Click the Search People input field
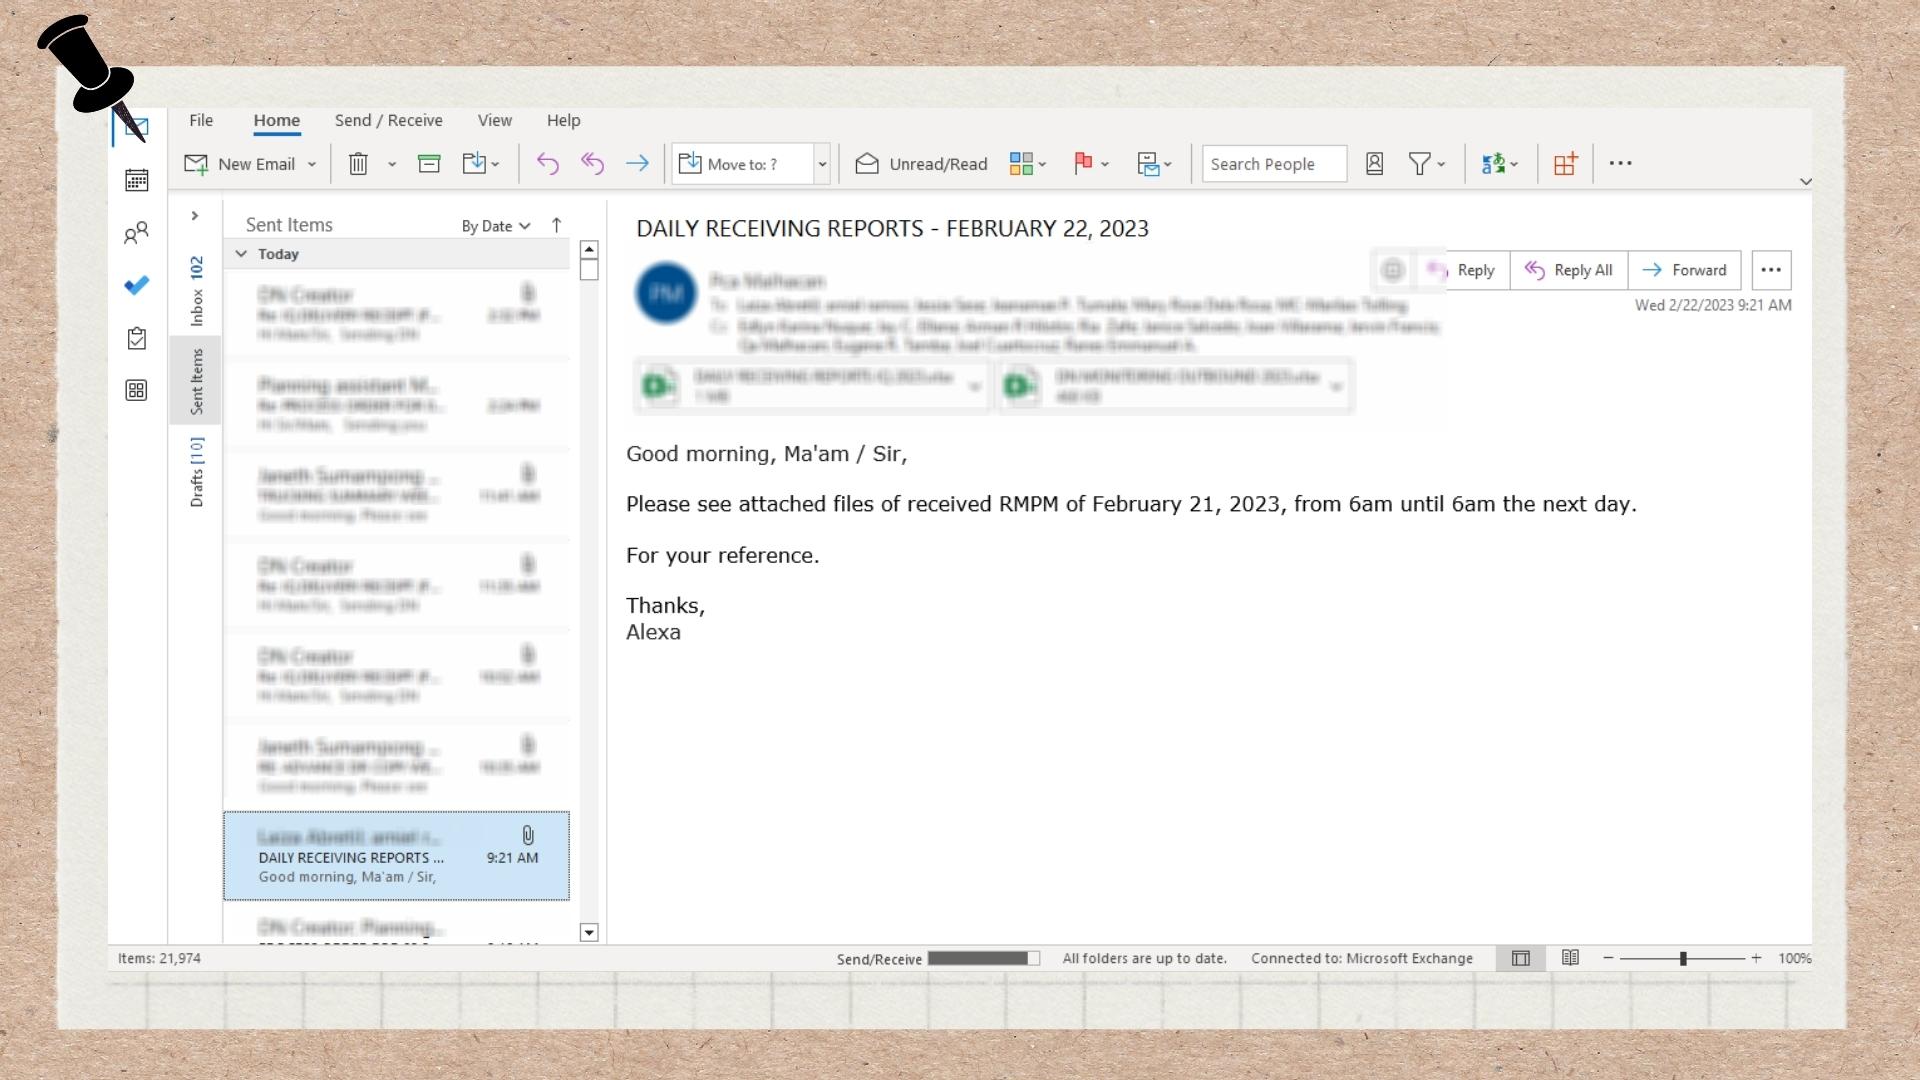This screenshot has width=1920, height=1080. pyautogui.click(x=1273, y=164)
